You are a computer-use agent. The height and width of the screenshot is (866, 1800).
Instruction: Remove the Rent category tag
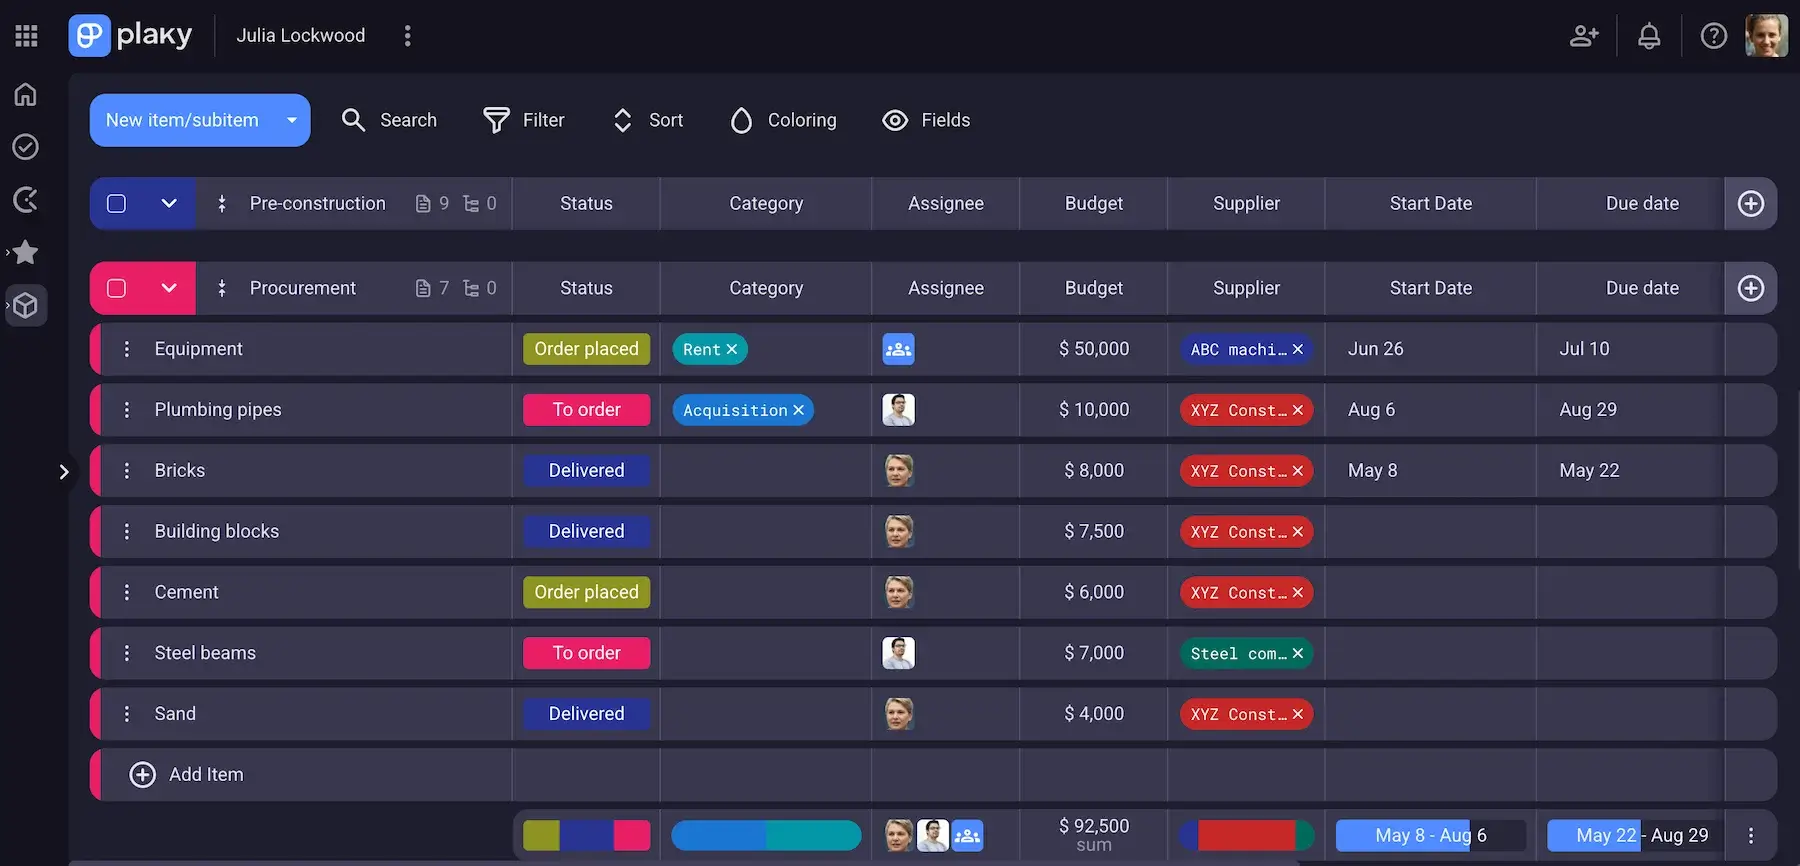pyautogui.click(x=732, y=349)
